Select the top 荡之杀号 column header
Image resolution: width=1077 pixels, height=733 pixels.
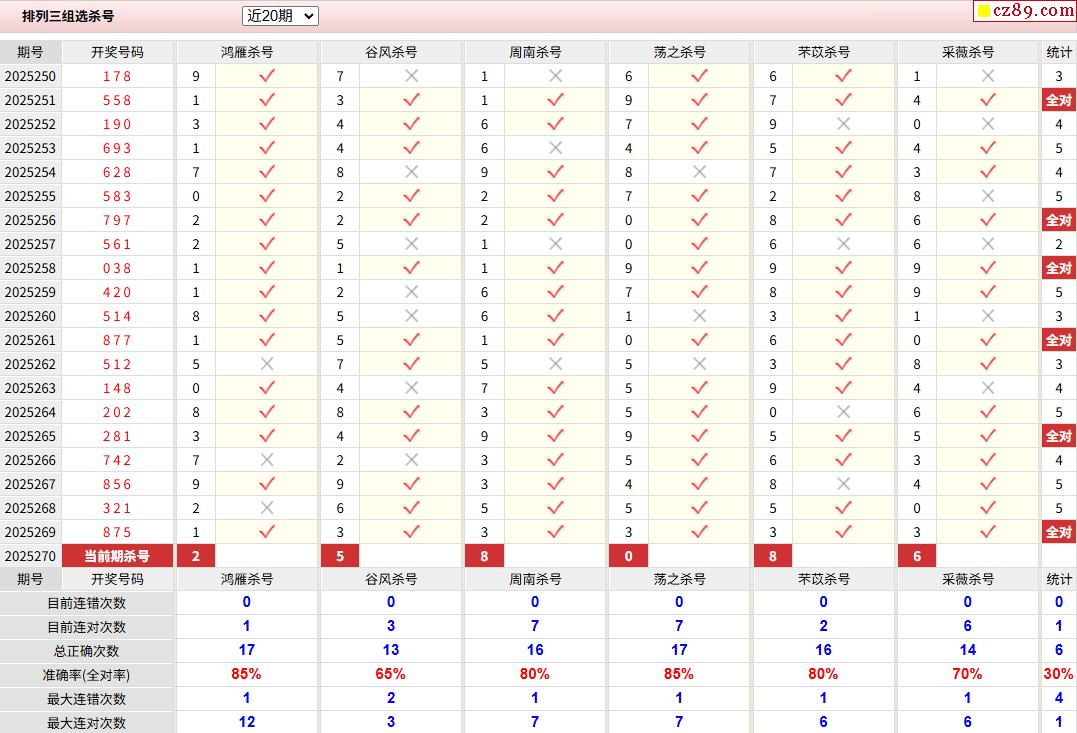pos(679,52)
